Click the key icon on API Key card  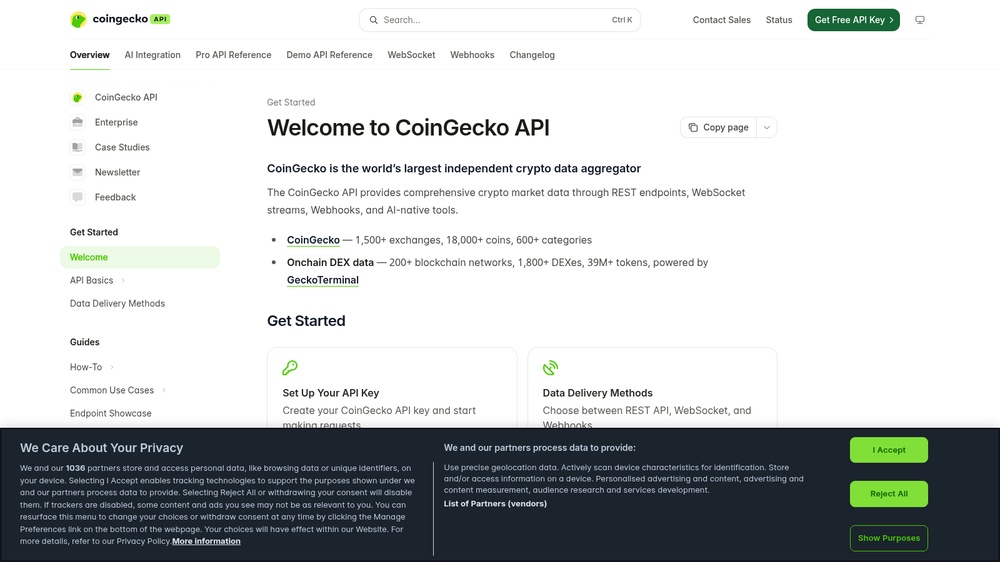(x=290, y=368)
